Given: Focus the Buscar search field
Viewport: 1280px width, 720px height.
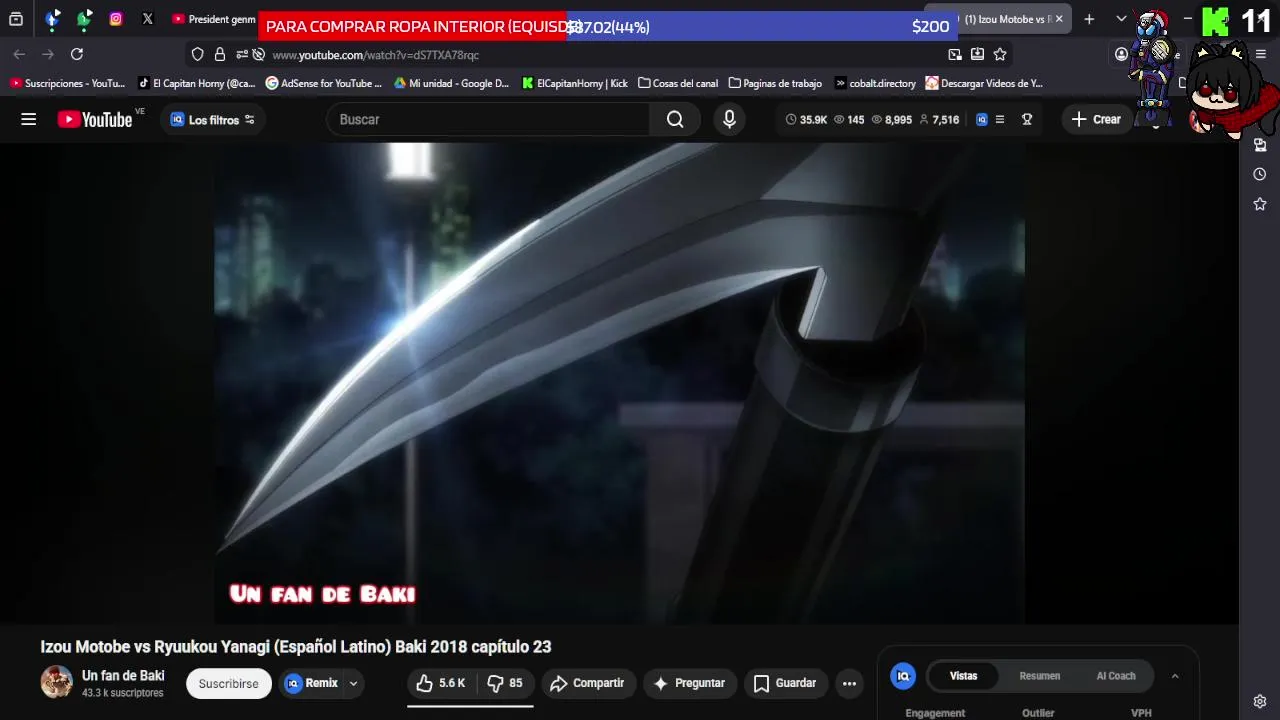Looking at the screenshot, I should (490, 119).
